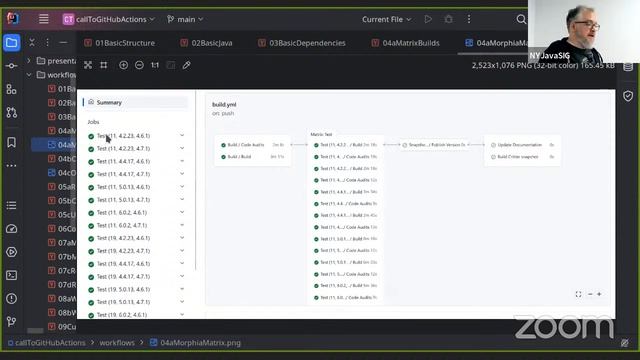Toggle the grid in image viewer toolbar
The image size is (640, 360).
104,65
